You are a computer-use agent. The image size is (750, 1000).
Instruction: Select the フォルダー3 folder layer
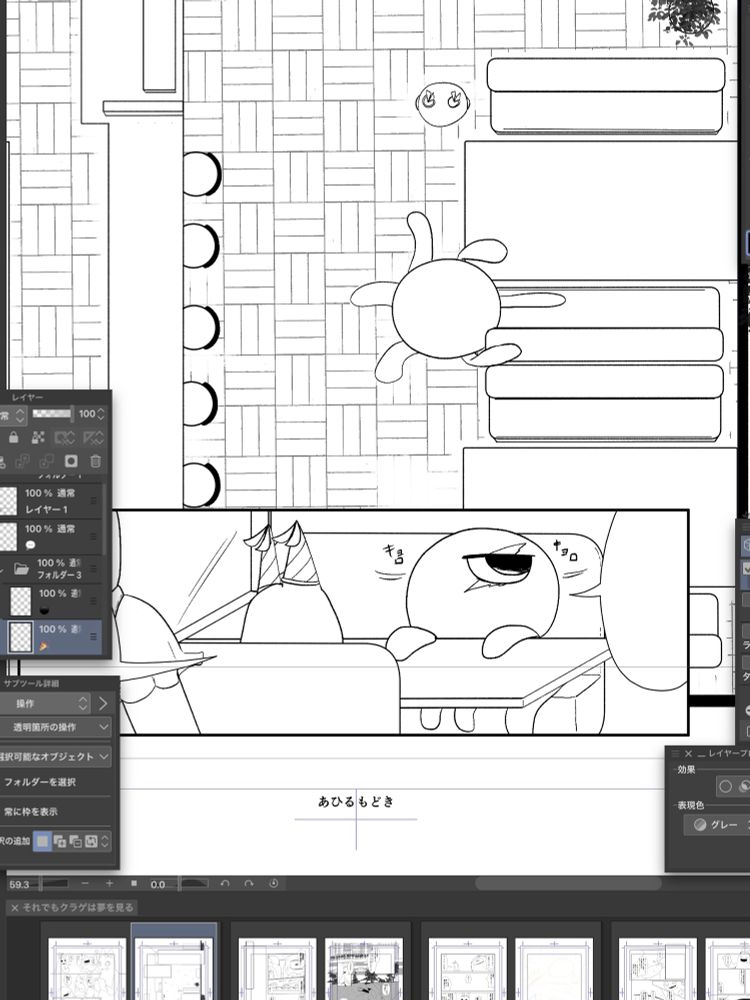click(51, 568)
